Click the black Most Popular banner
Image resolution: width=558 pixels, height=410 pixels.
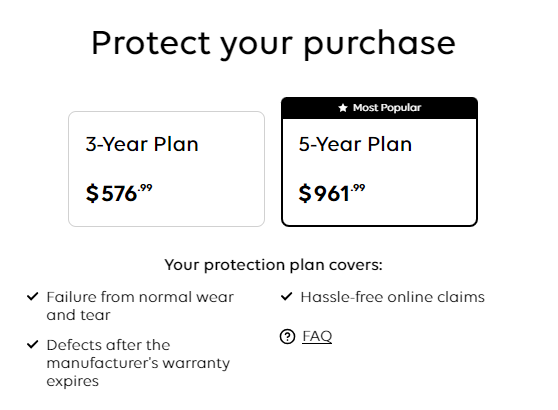click(x=379, y=108)
